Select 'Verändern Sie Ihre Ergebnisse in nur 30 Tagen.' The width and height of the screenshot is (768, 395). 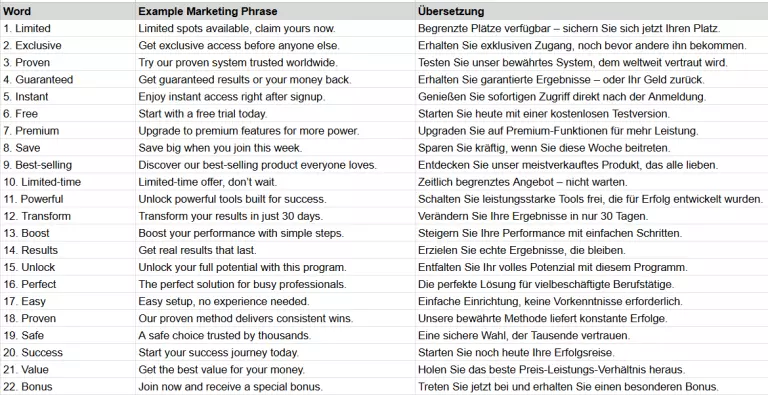pyautogui.click(x=592, y=216)
